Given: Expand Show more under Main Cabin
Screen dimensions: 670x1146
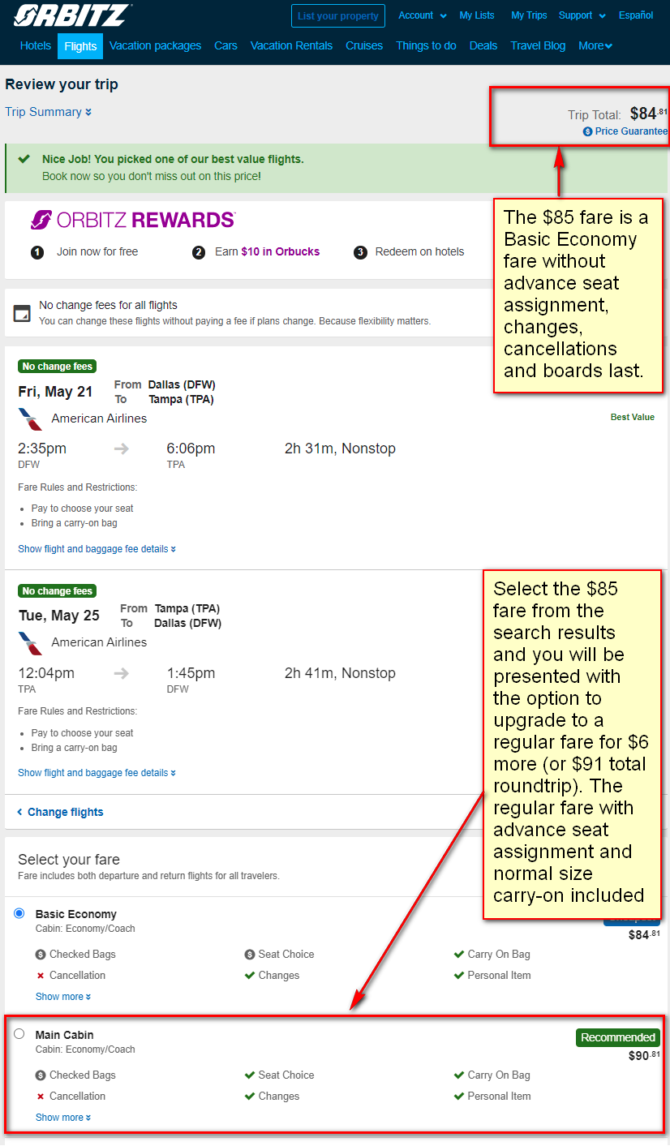Looking at the screenshot, I should [63, 1117].
